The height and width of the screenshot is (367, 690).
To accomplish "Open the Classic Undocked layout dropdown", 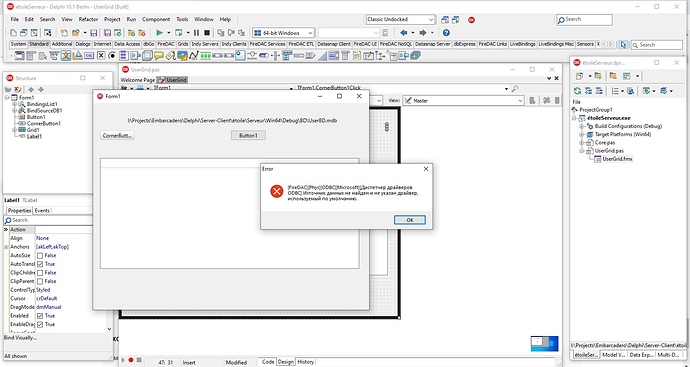I will pos(431,19).
